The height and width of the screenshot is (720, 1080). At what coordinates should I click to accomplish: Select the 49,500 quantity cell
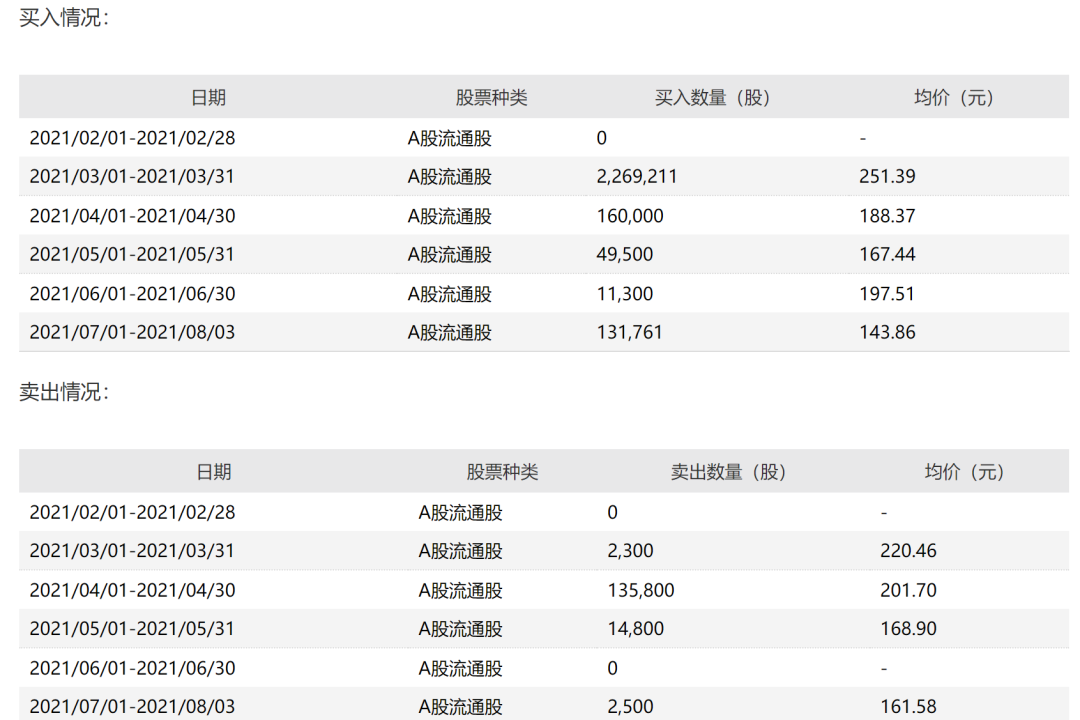coord(625,255)
